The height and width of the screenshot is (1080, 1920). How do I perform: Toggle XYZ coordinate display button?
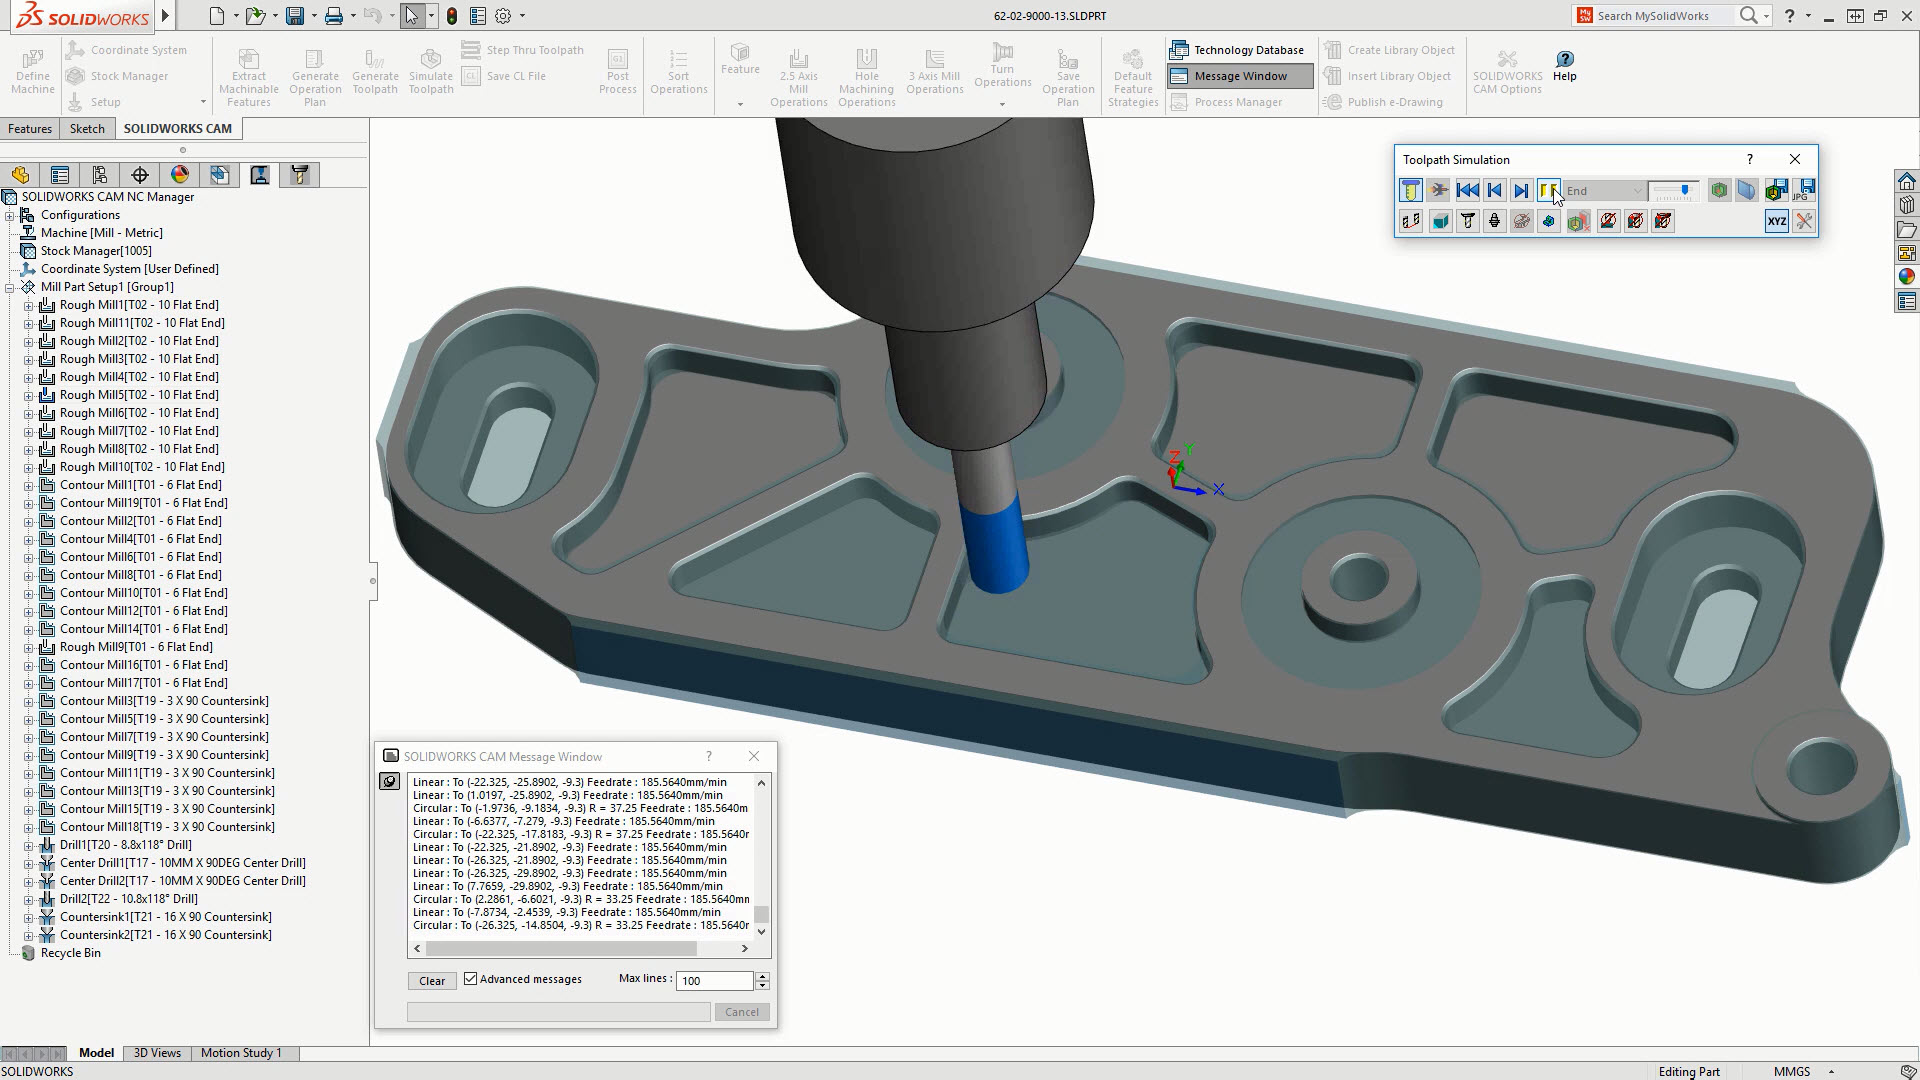(1776, 221)
